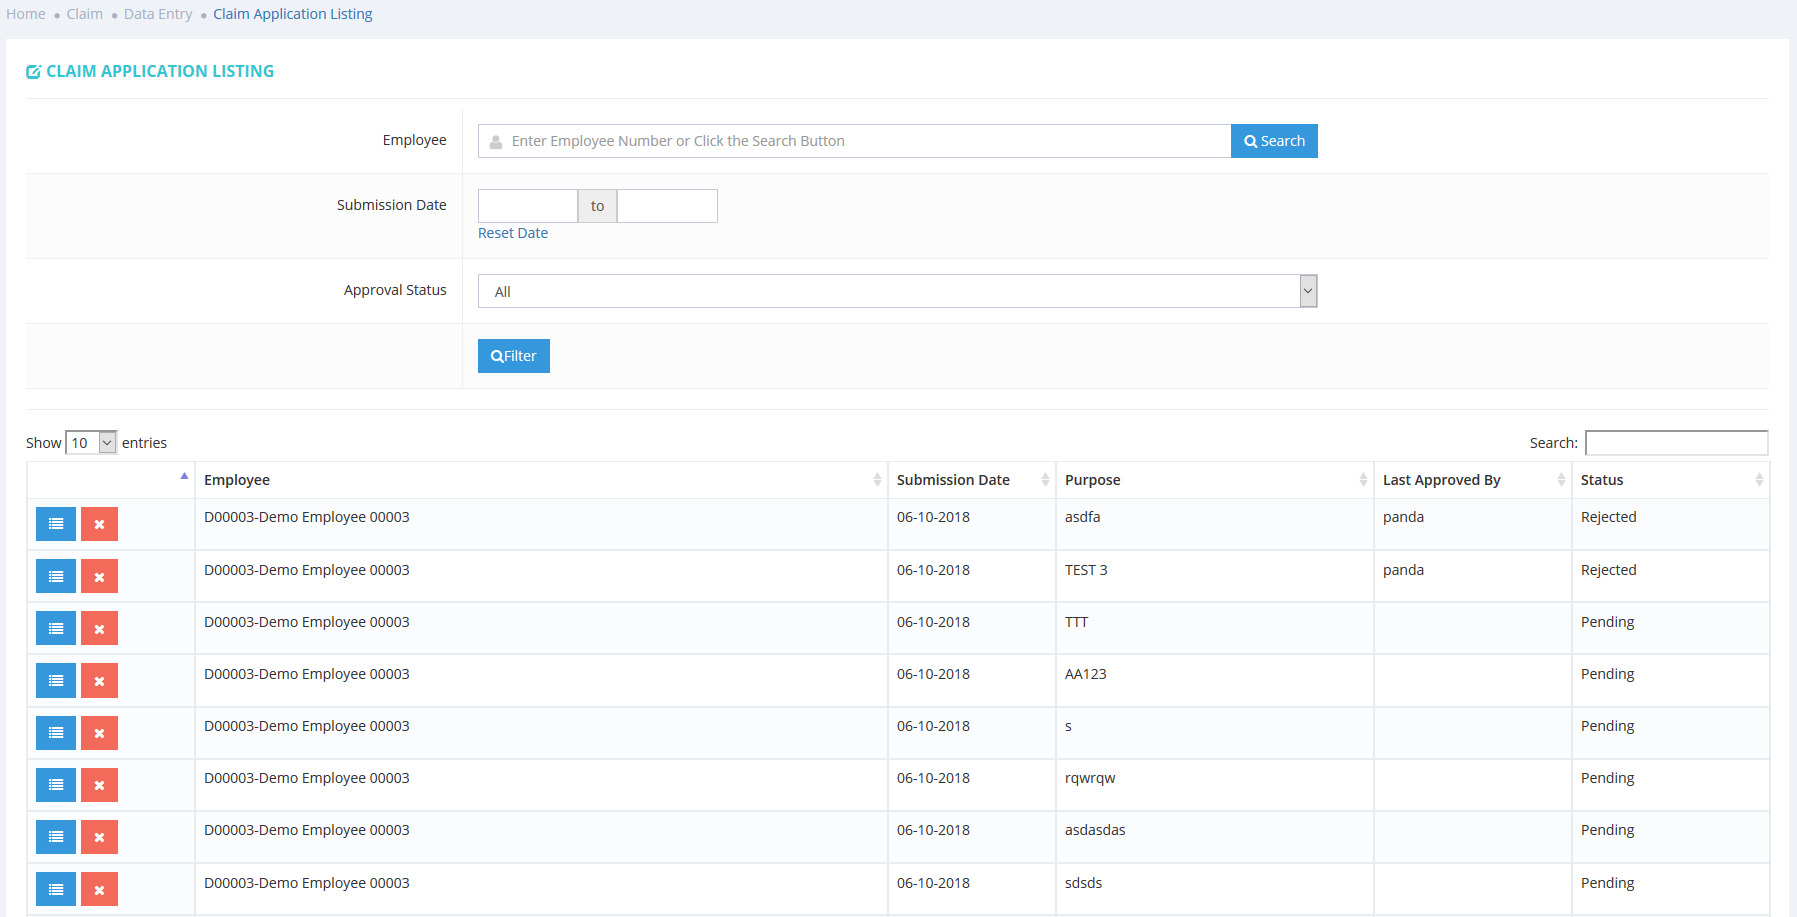The height and width of the screenshot is (917, 1797).
Task: Navigate to Data Entry breadcrumb
Action: coord(158,14)
